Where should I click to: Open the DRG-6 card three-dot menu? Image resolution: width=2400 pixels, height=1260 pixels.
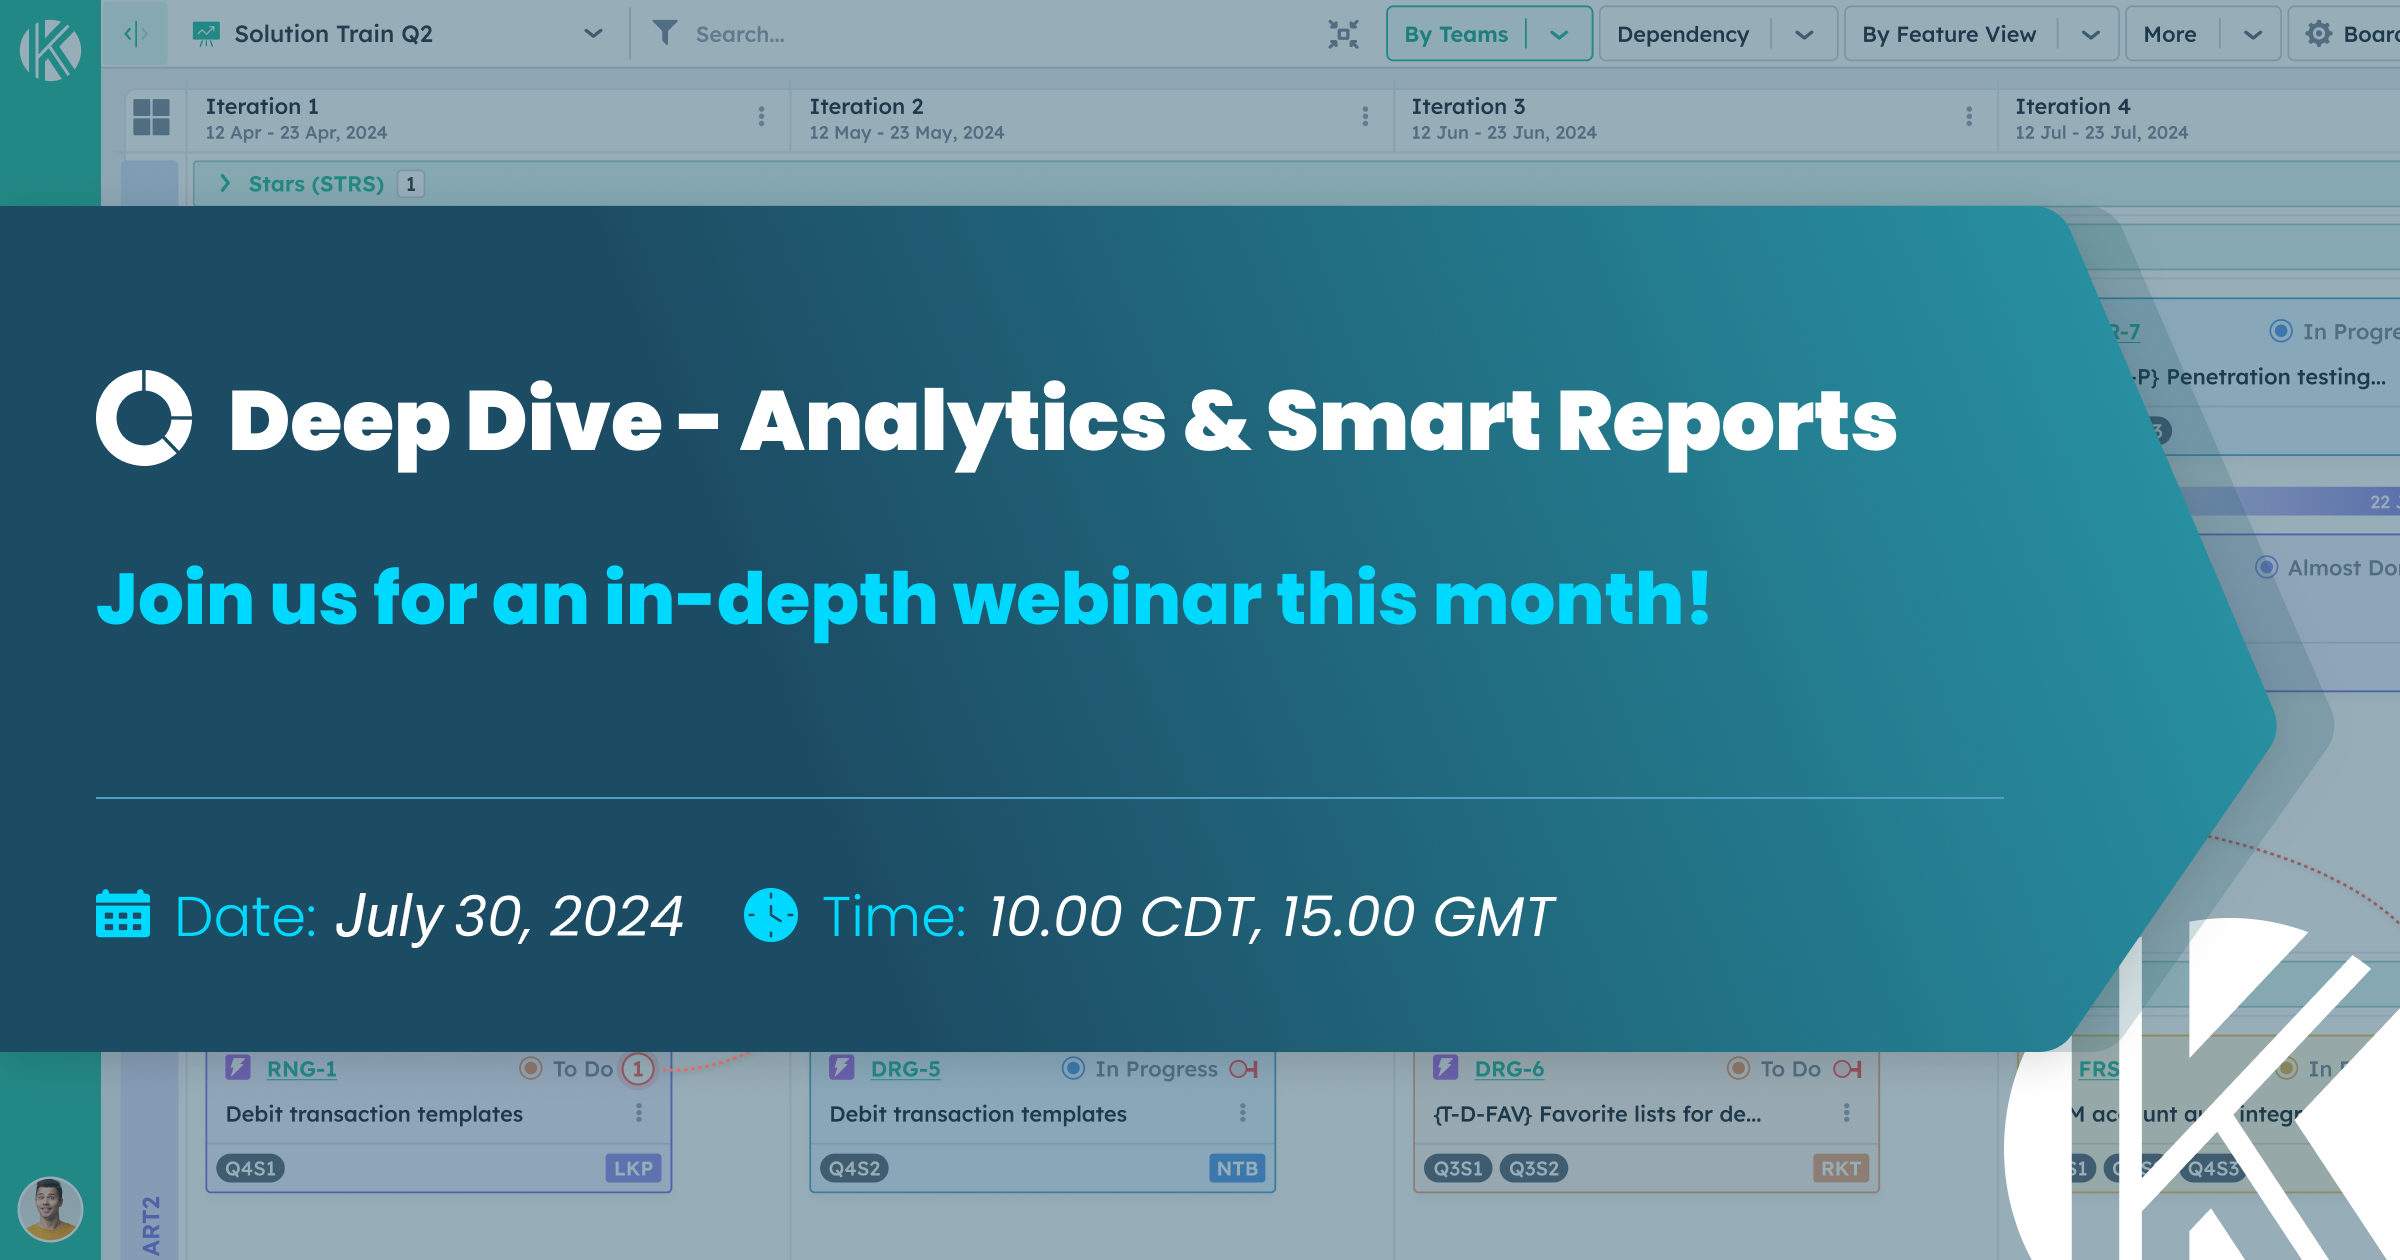[1847, 1113]
